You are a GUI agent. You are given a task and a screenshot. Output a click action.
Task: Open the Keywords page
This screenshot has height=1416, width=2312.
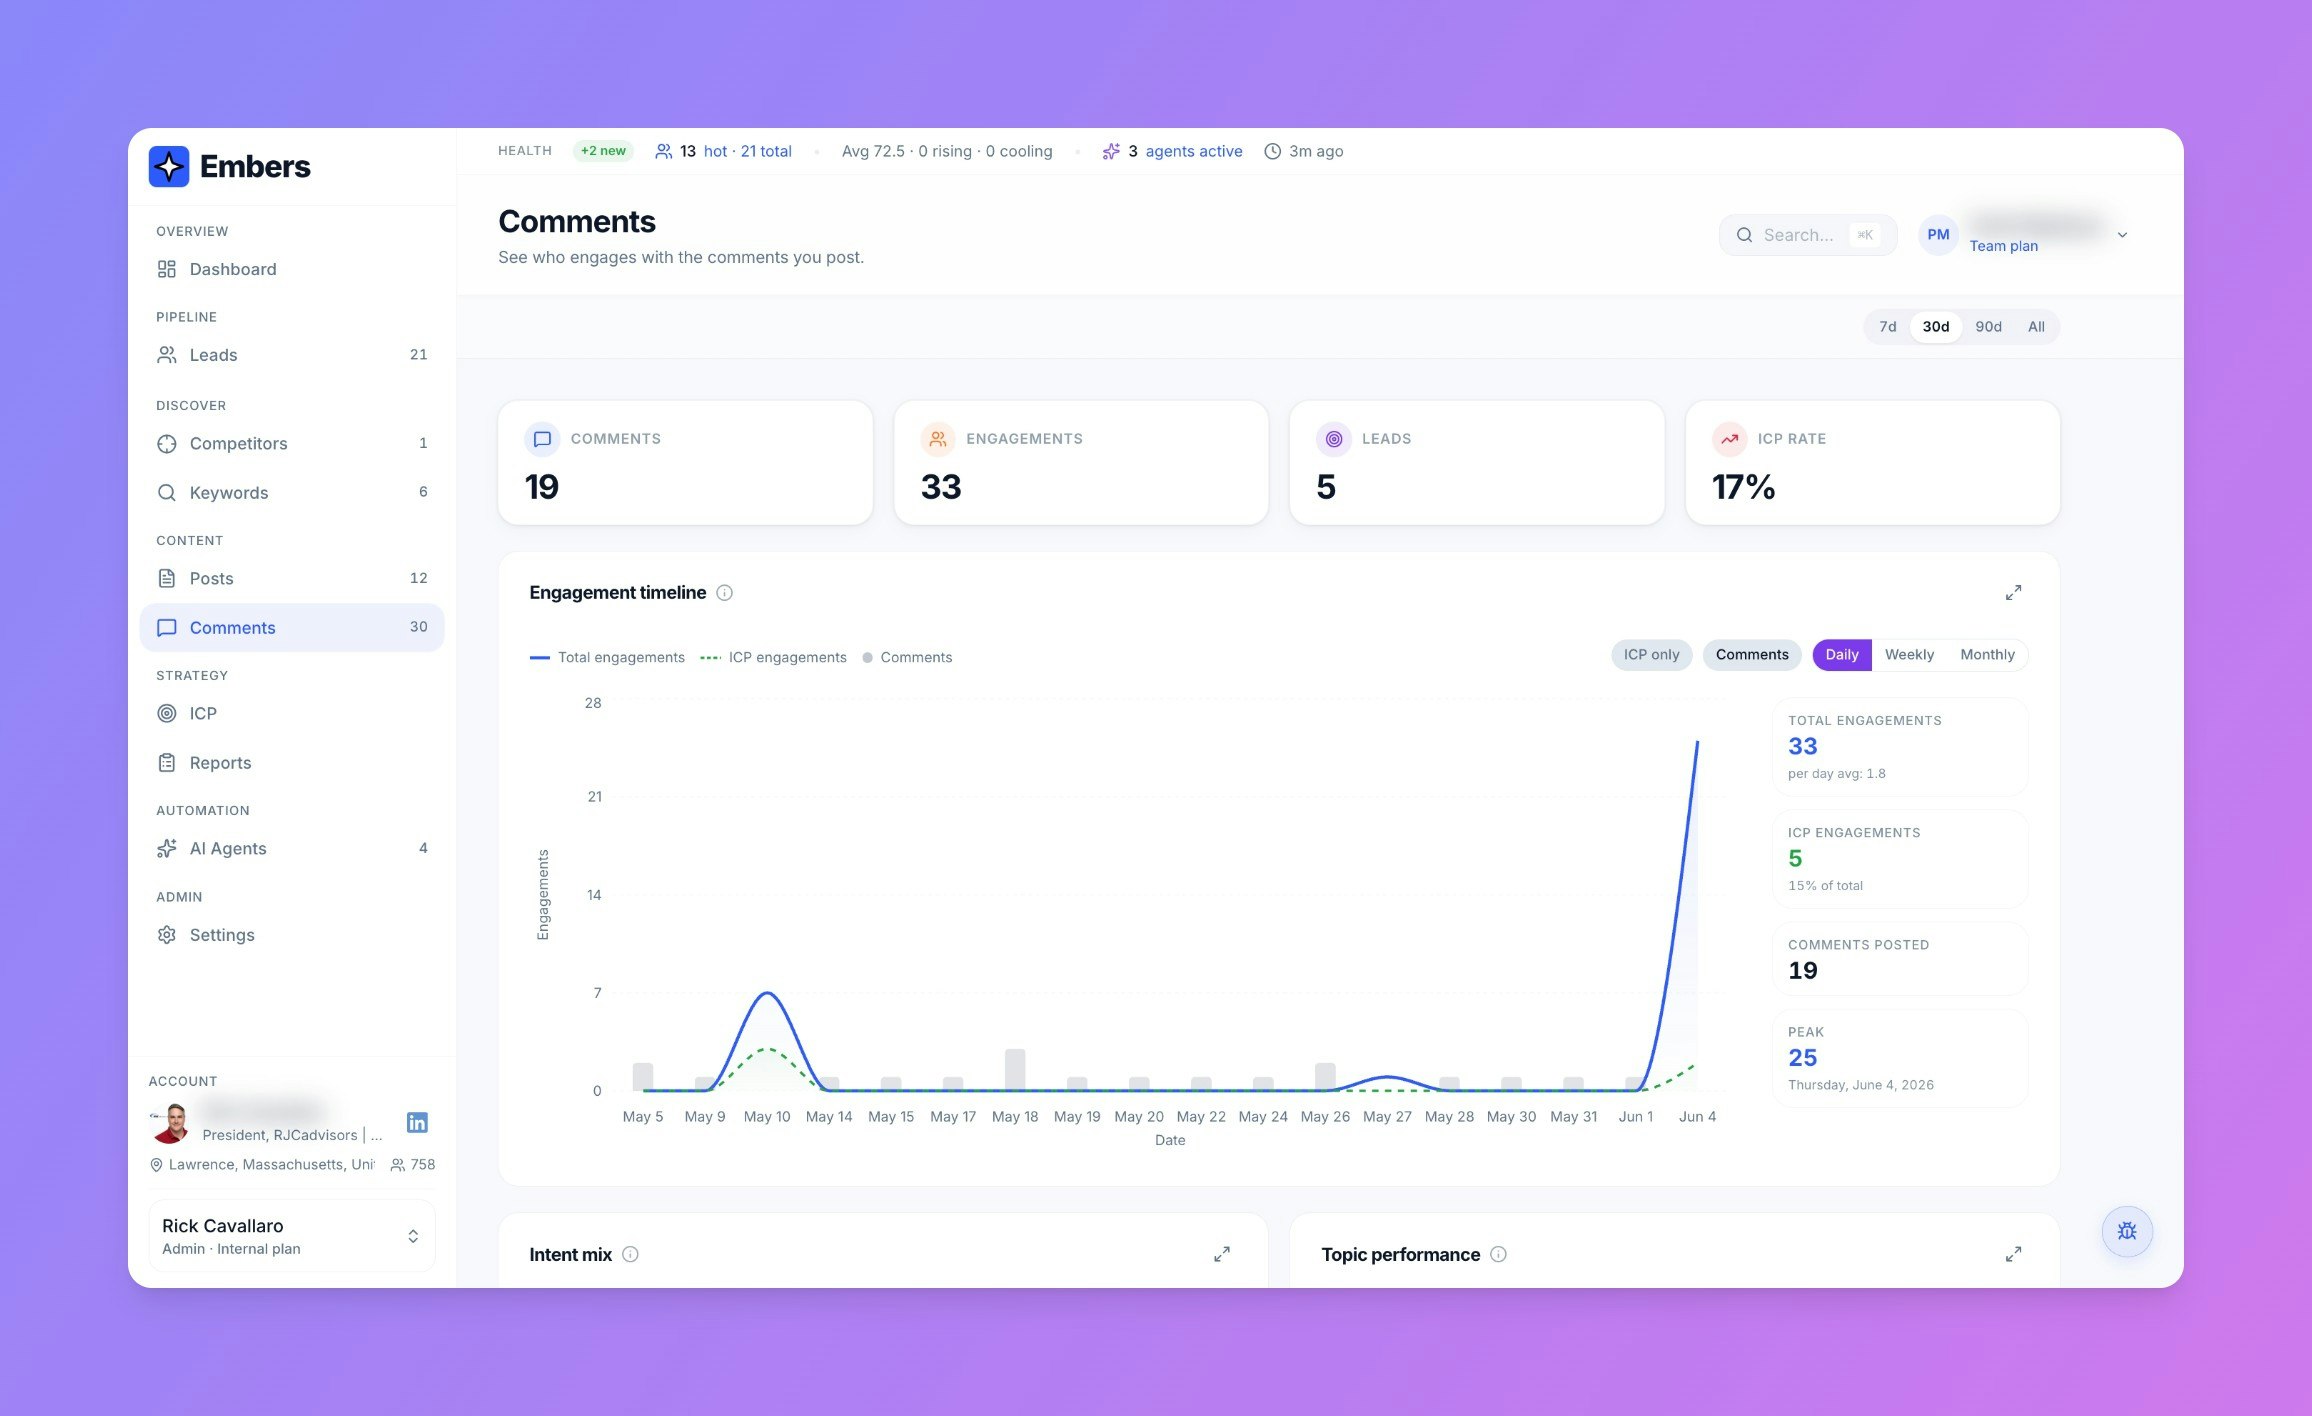(292, 492)
